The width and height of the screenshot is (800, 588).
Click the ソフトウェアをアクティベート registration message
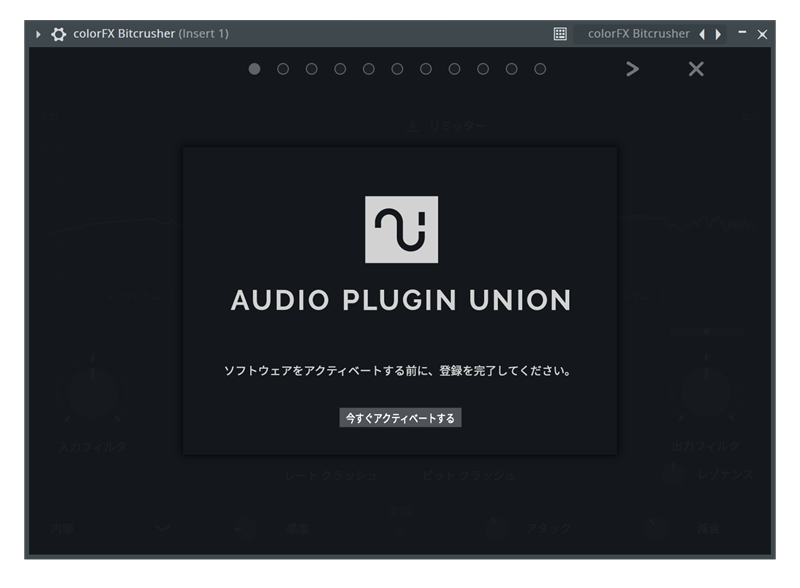(397, 371)
